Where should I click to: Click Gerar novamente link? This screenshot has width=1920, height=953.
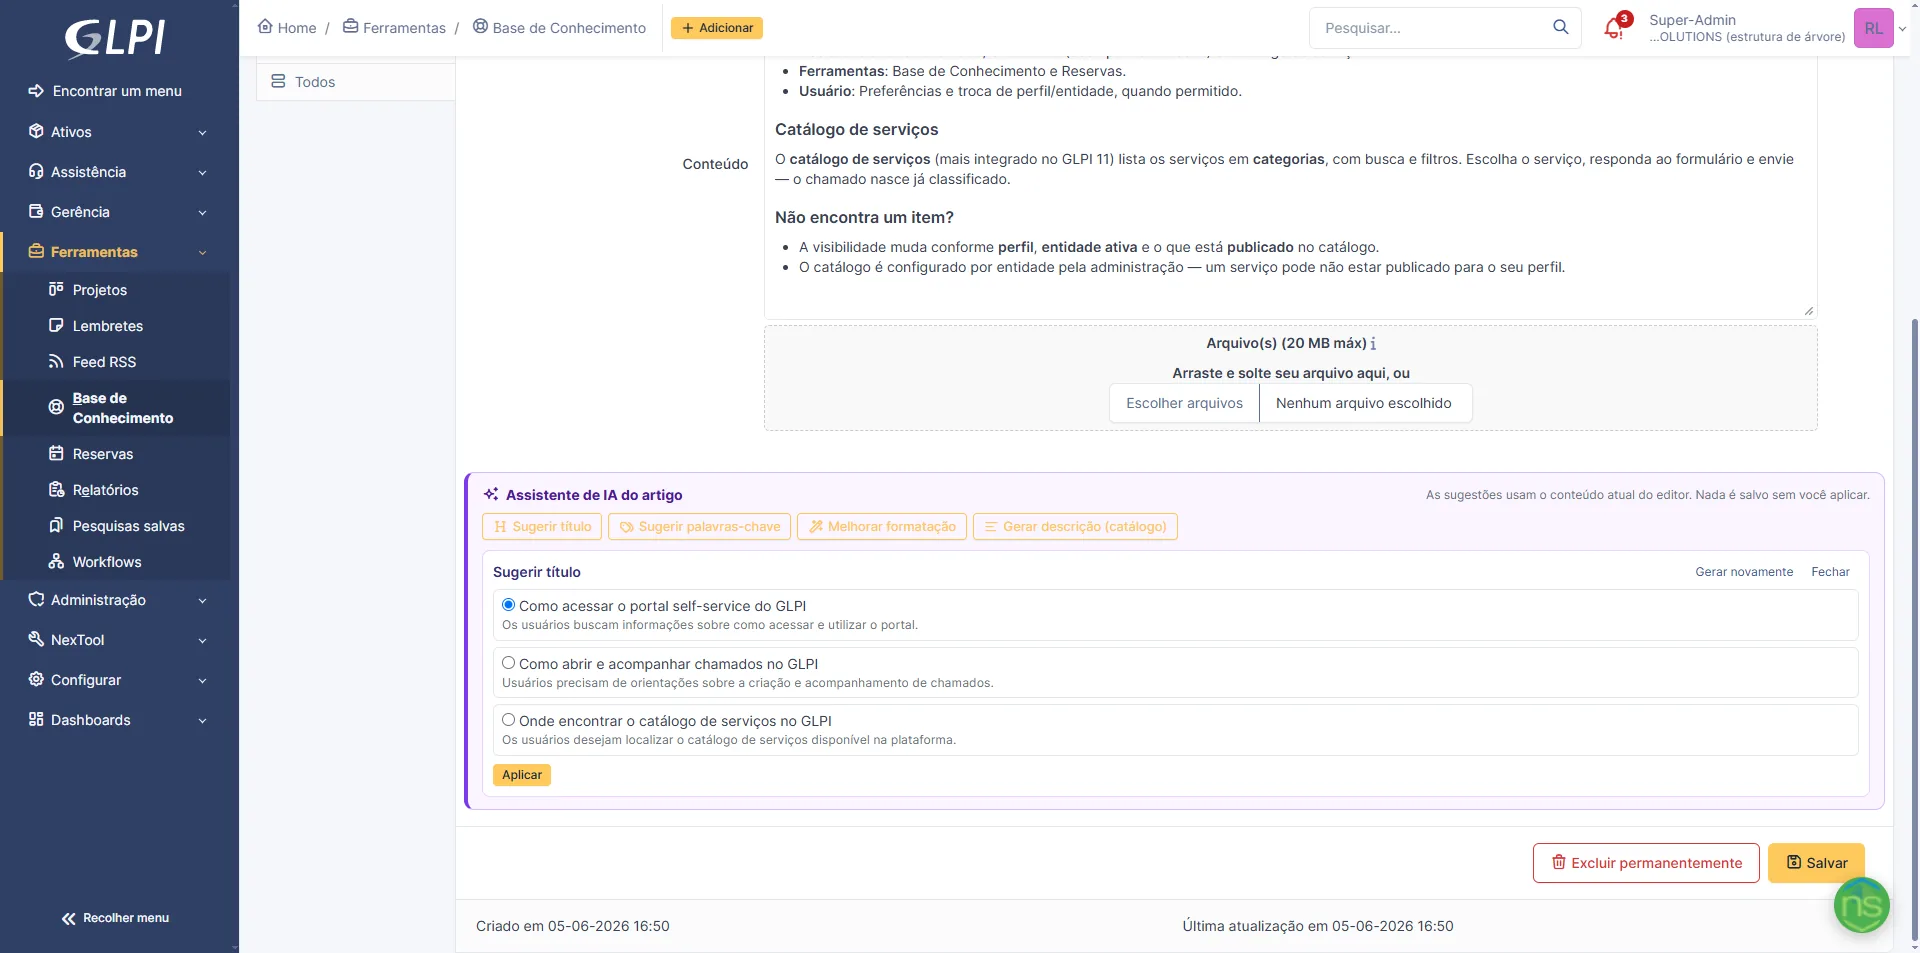pos(1744,572)
